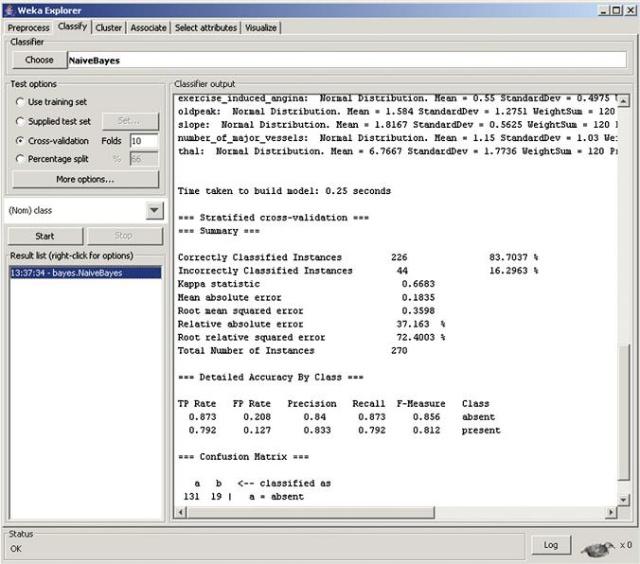Click the present class accuracy row
Image resolution: width=640 pixels, height=564 pixels.
click(344, 431)
